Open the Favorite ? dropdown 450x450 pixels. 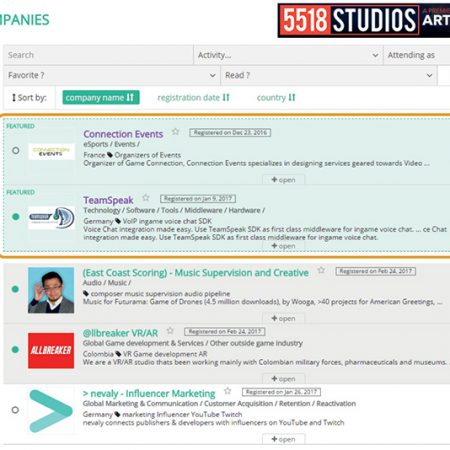coord(112,75)
